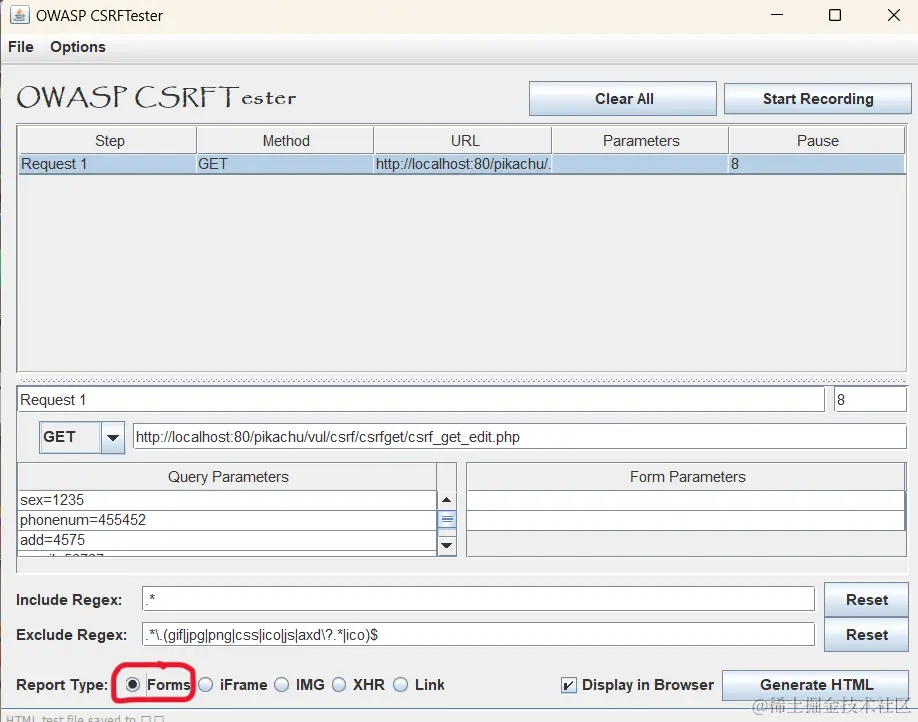Toggle the Display in Browser checkbox
This screenshot has height=722, width=918.
point(568,685)
